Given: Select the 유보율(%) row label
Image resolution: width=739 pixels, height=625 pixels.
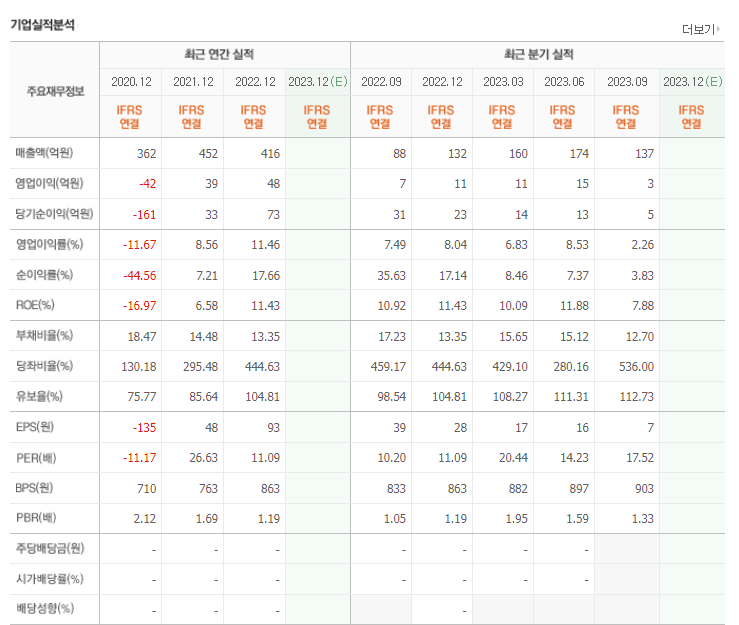Looking at the screenshot, I should coord(39,396).
